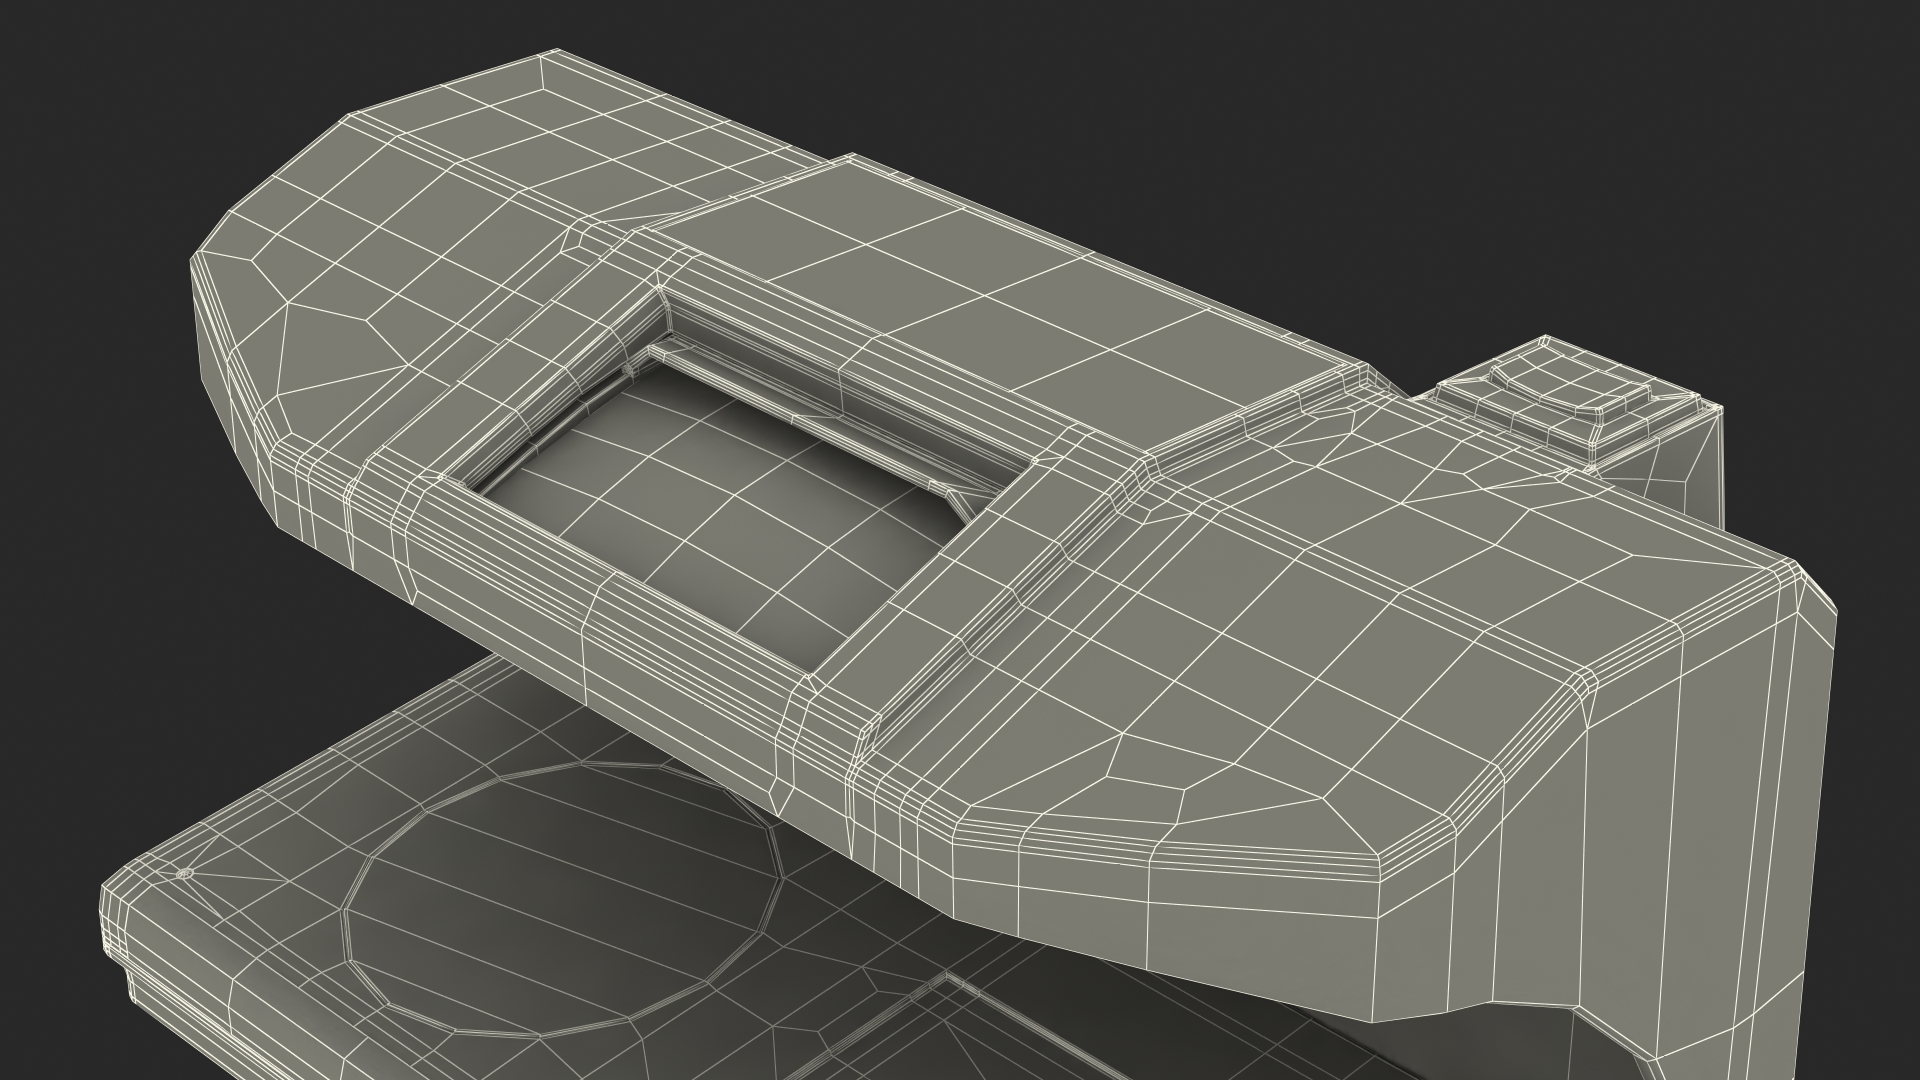Select the tiny screw hole on base corner

pos(184,873)
